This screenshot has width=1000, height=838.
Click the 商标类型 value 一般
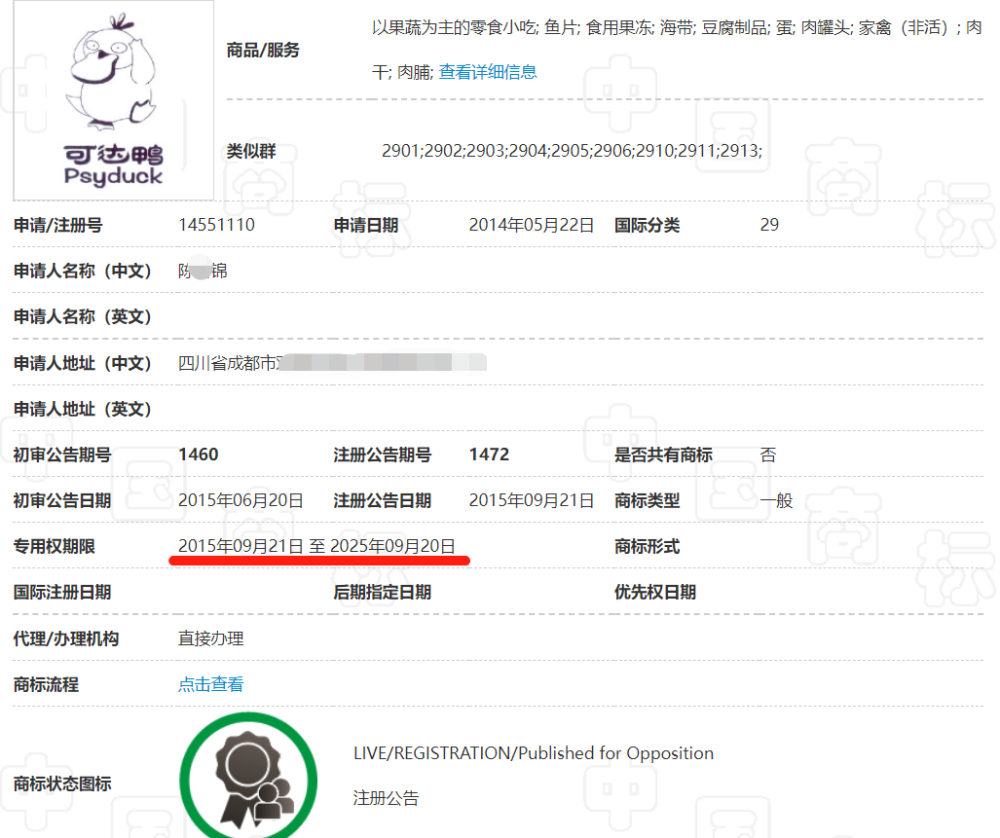pyautogui.click(x=776, y=501)
